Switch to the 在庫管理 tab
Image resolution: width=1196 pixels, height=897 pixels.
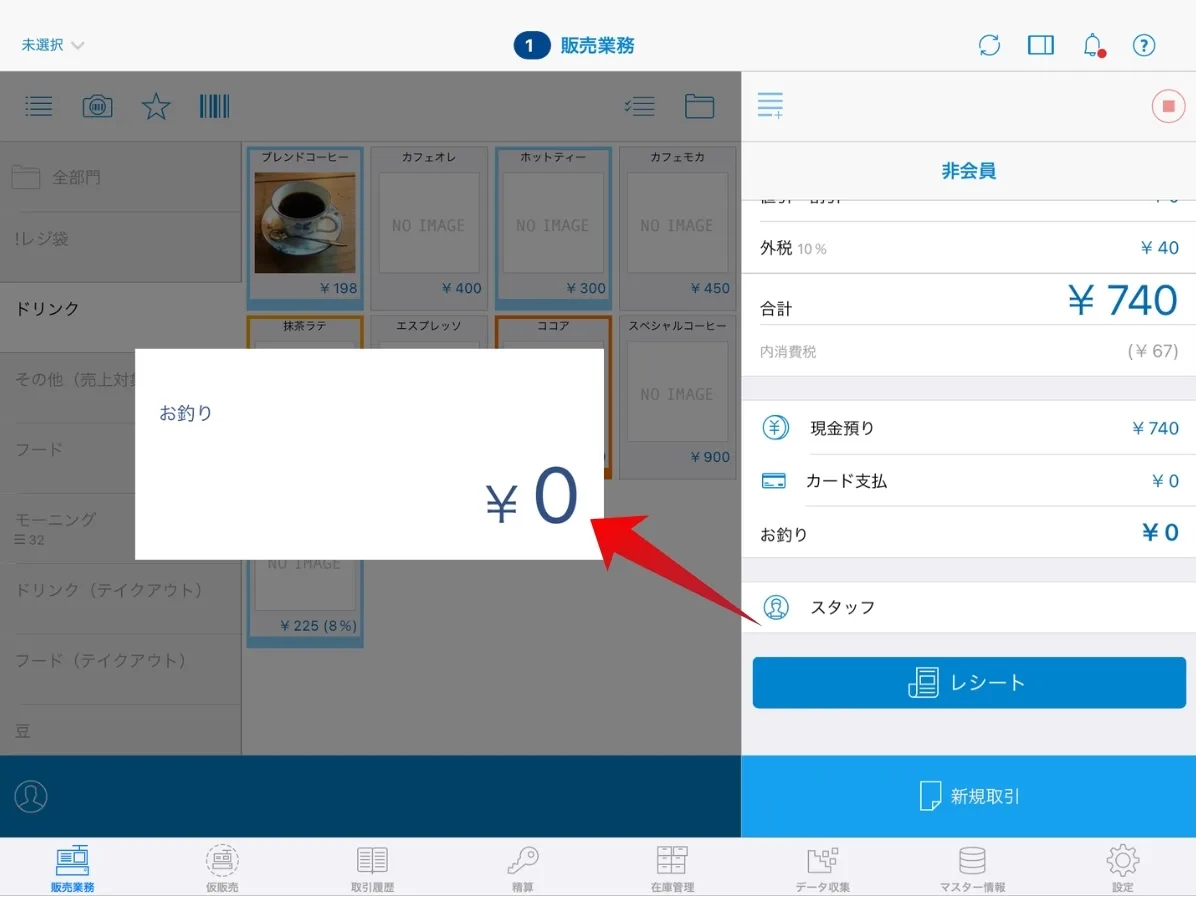click(672, 868)
